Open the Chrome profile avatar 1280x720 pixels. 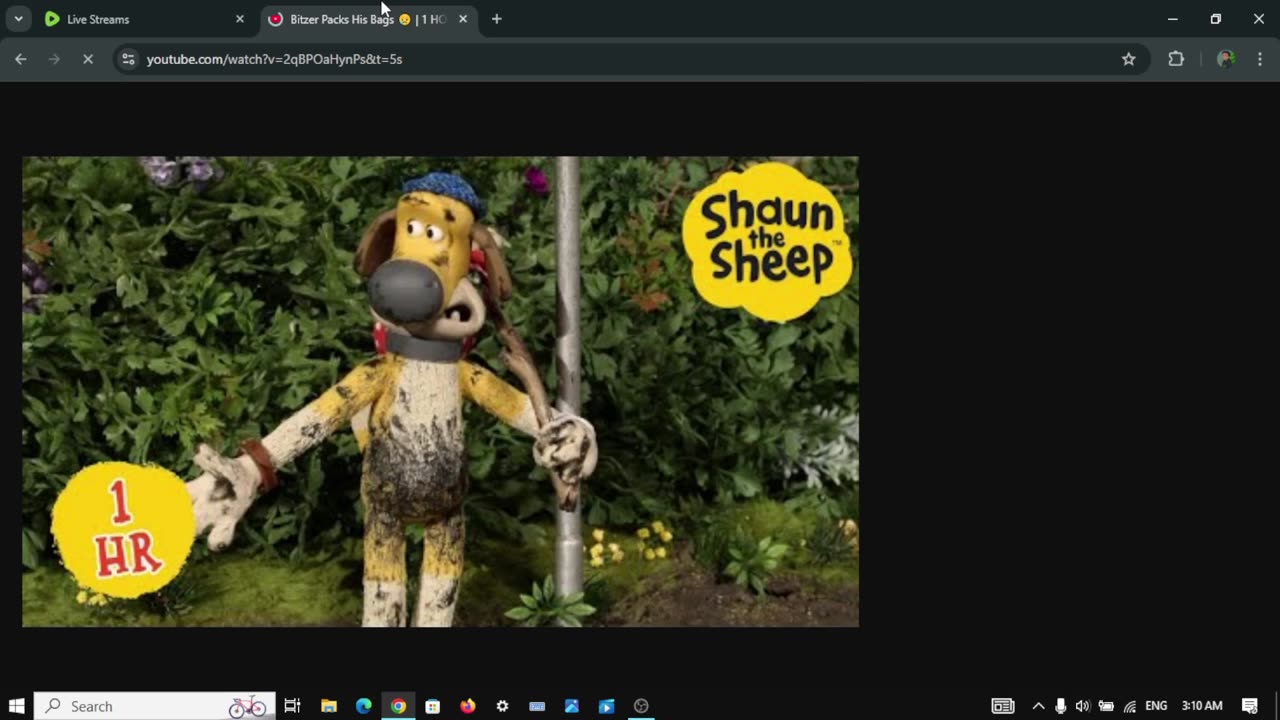coord(1226,59)
